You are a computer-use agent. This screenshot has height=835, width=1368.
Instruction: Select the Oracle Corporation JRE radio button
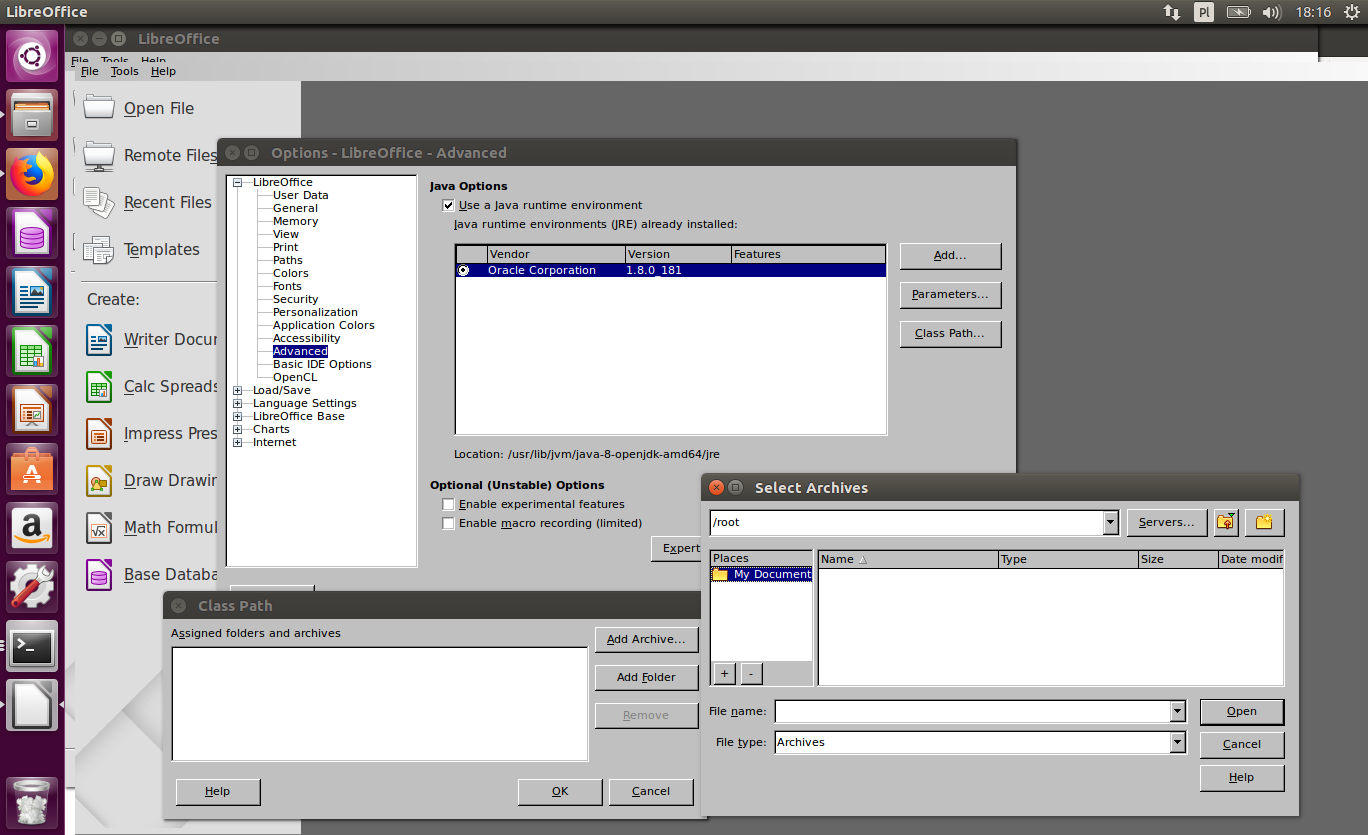(464, 270)
